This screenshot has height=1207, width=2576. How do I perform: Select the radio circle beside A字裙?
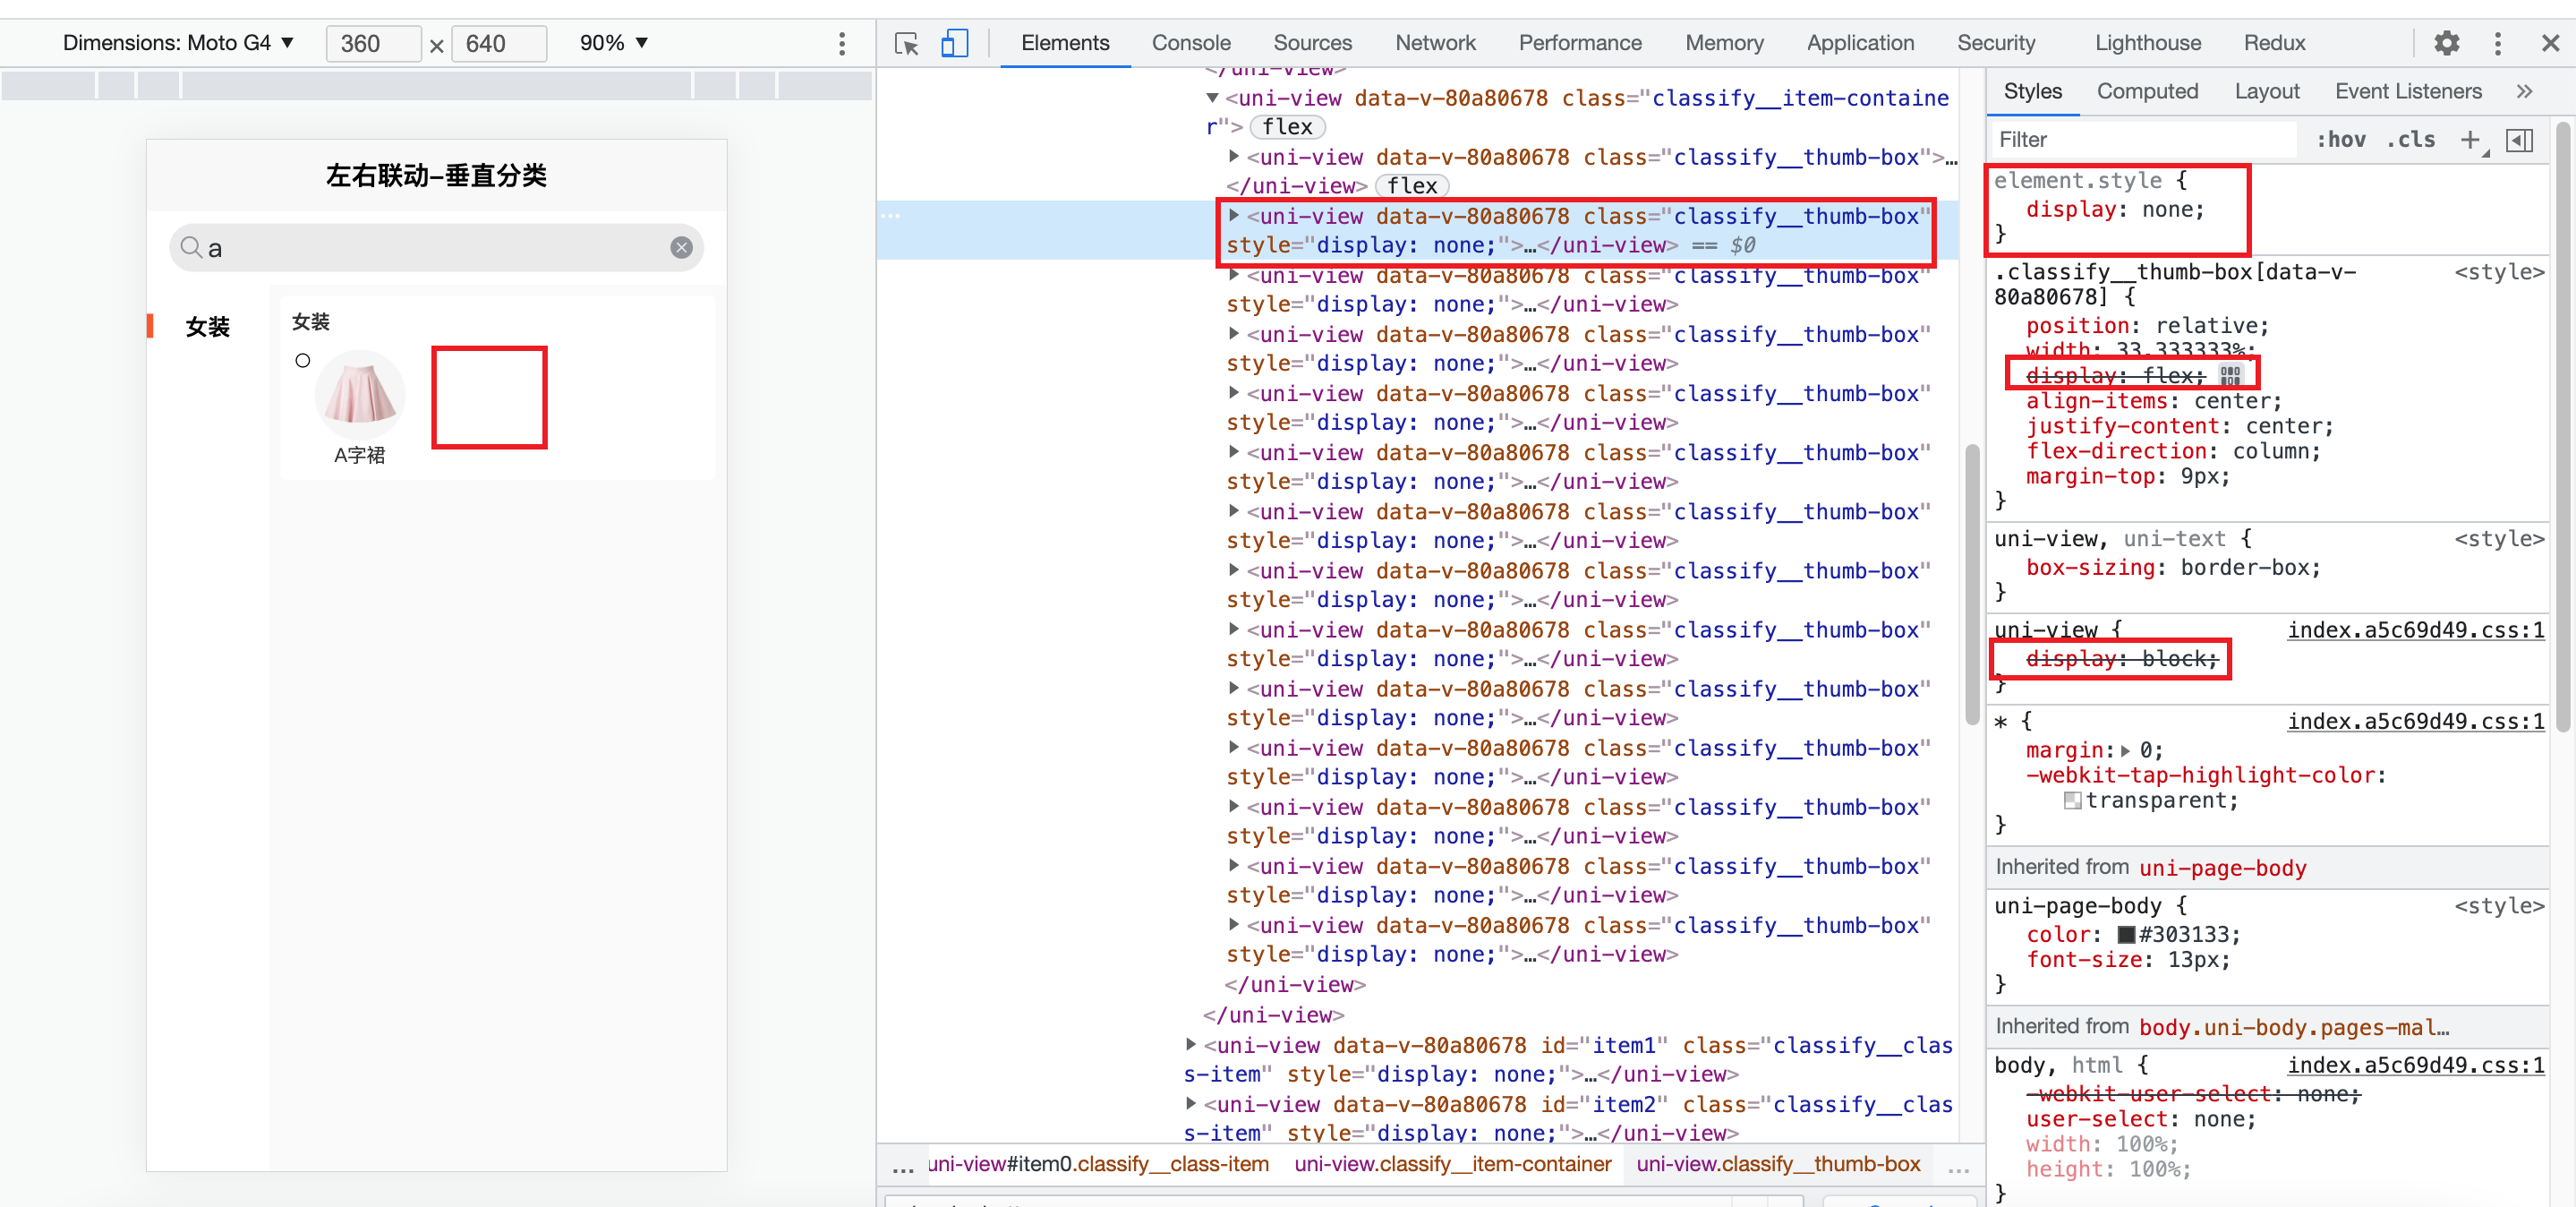(303, 360)
